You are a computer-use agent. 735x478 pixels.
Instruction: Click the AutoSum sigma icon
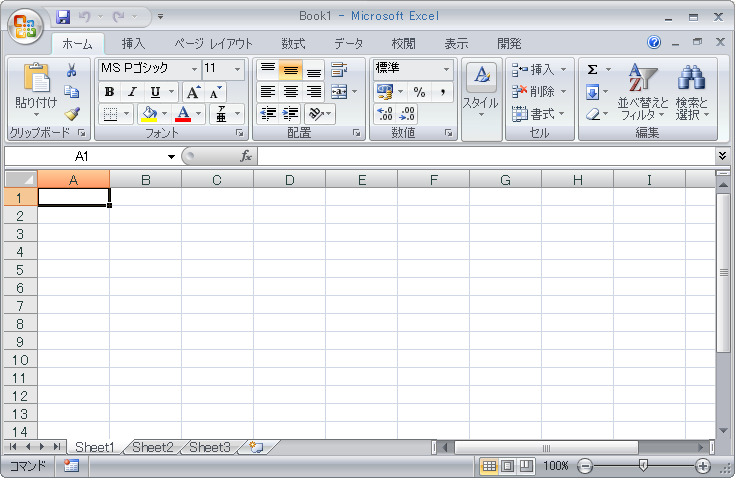(x=592, y=70)
